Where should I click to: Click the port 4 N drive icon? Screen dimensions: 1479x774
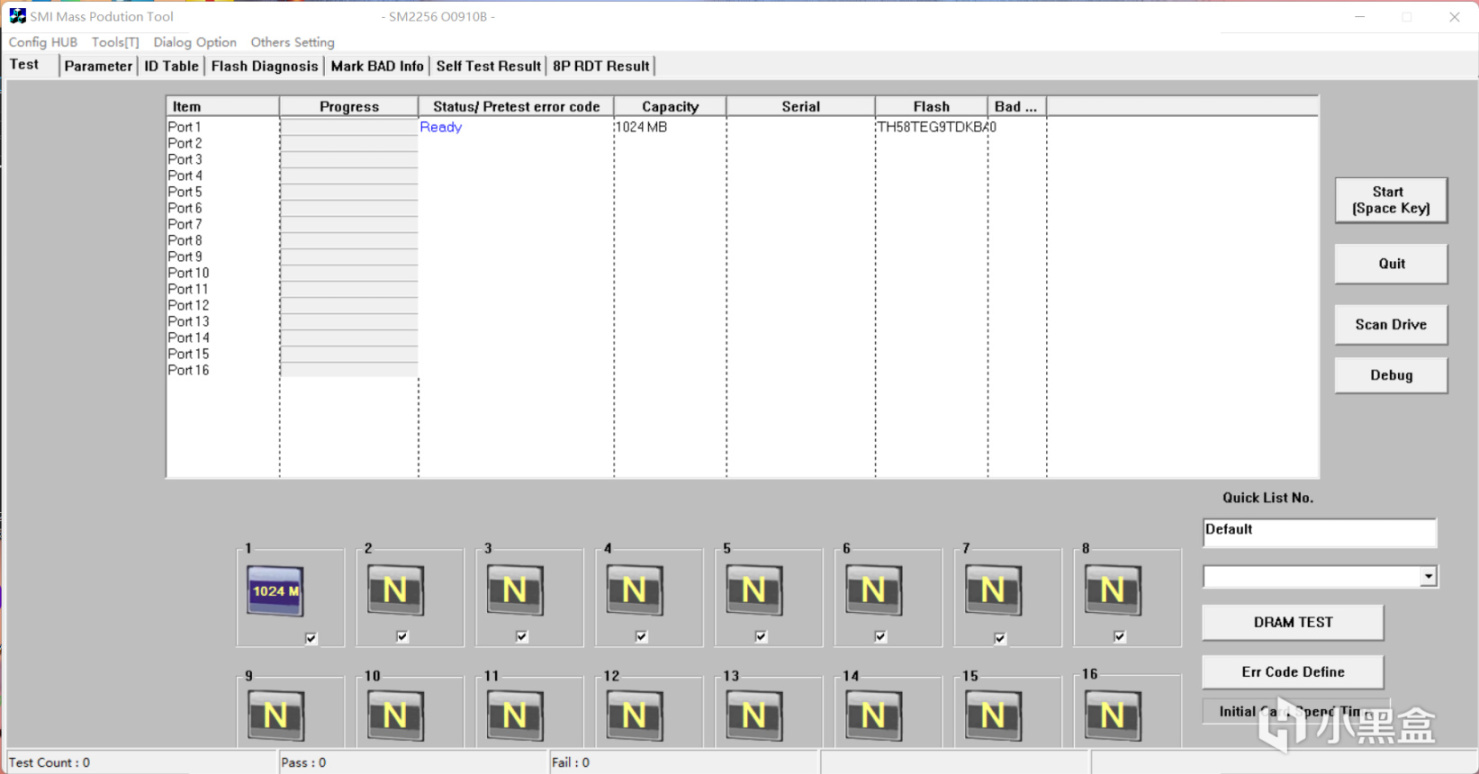[634, 591]
